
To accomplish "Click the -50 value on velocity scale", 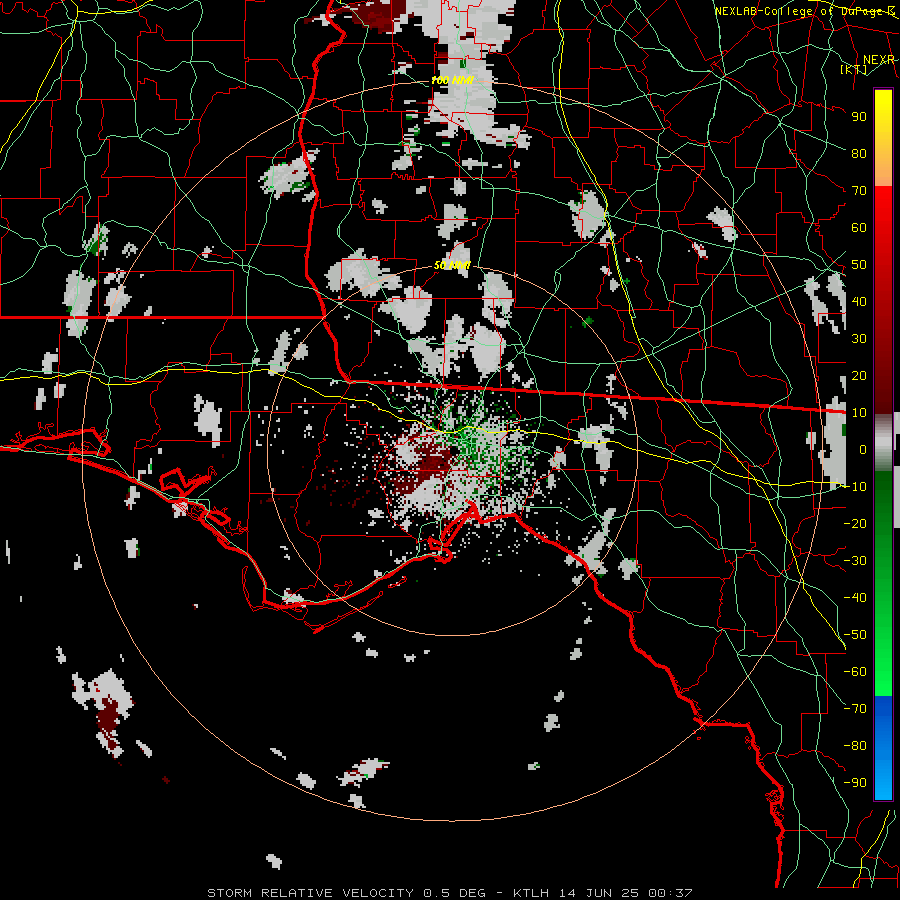I will pos(855,635).
